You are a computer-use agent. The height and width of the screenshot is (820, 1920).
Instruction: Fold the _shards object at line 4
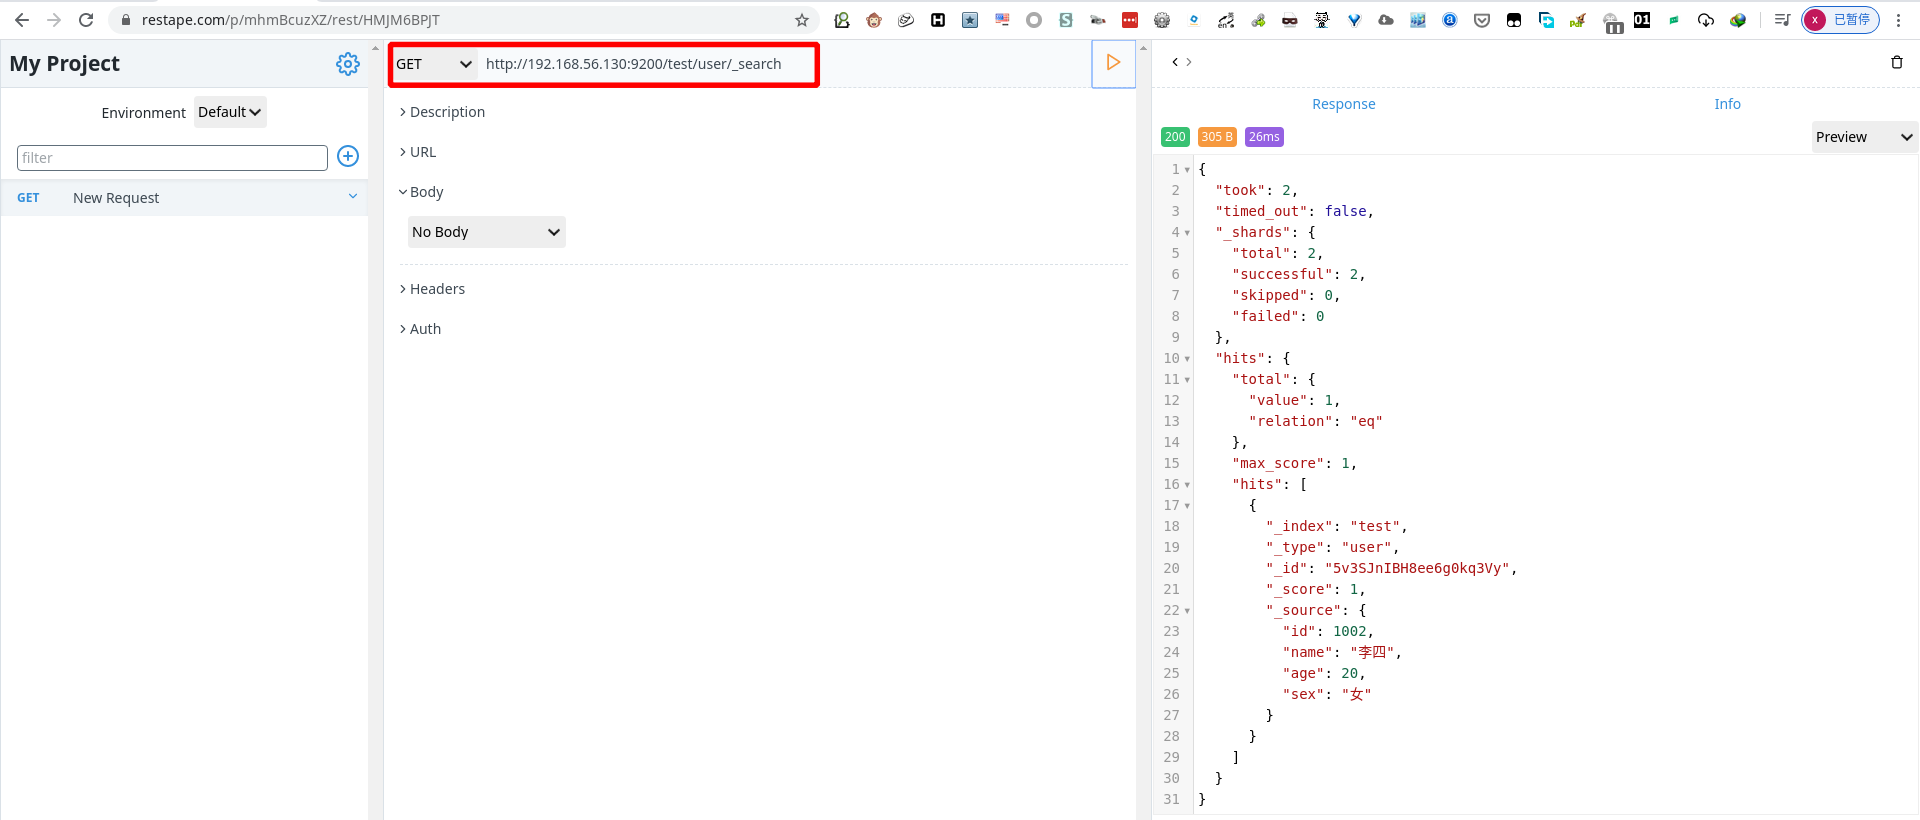tap(1187, 233)
